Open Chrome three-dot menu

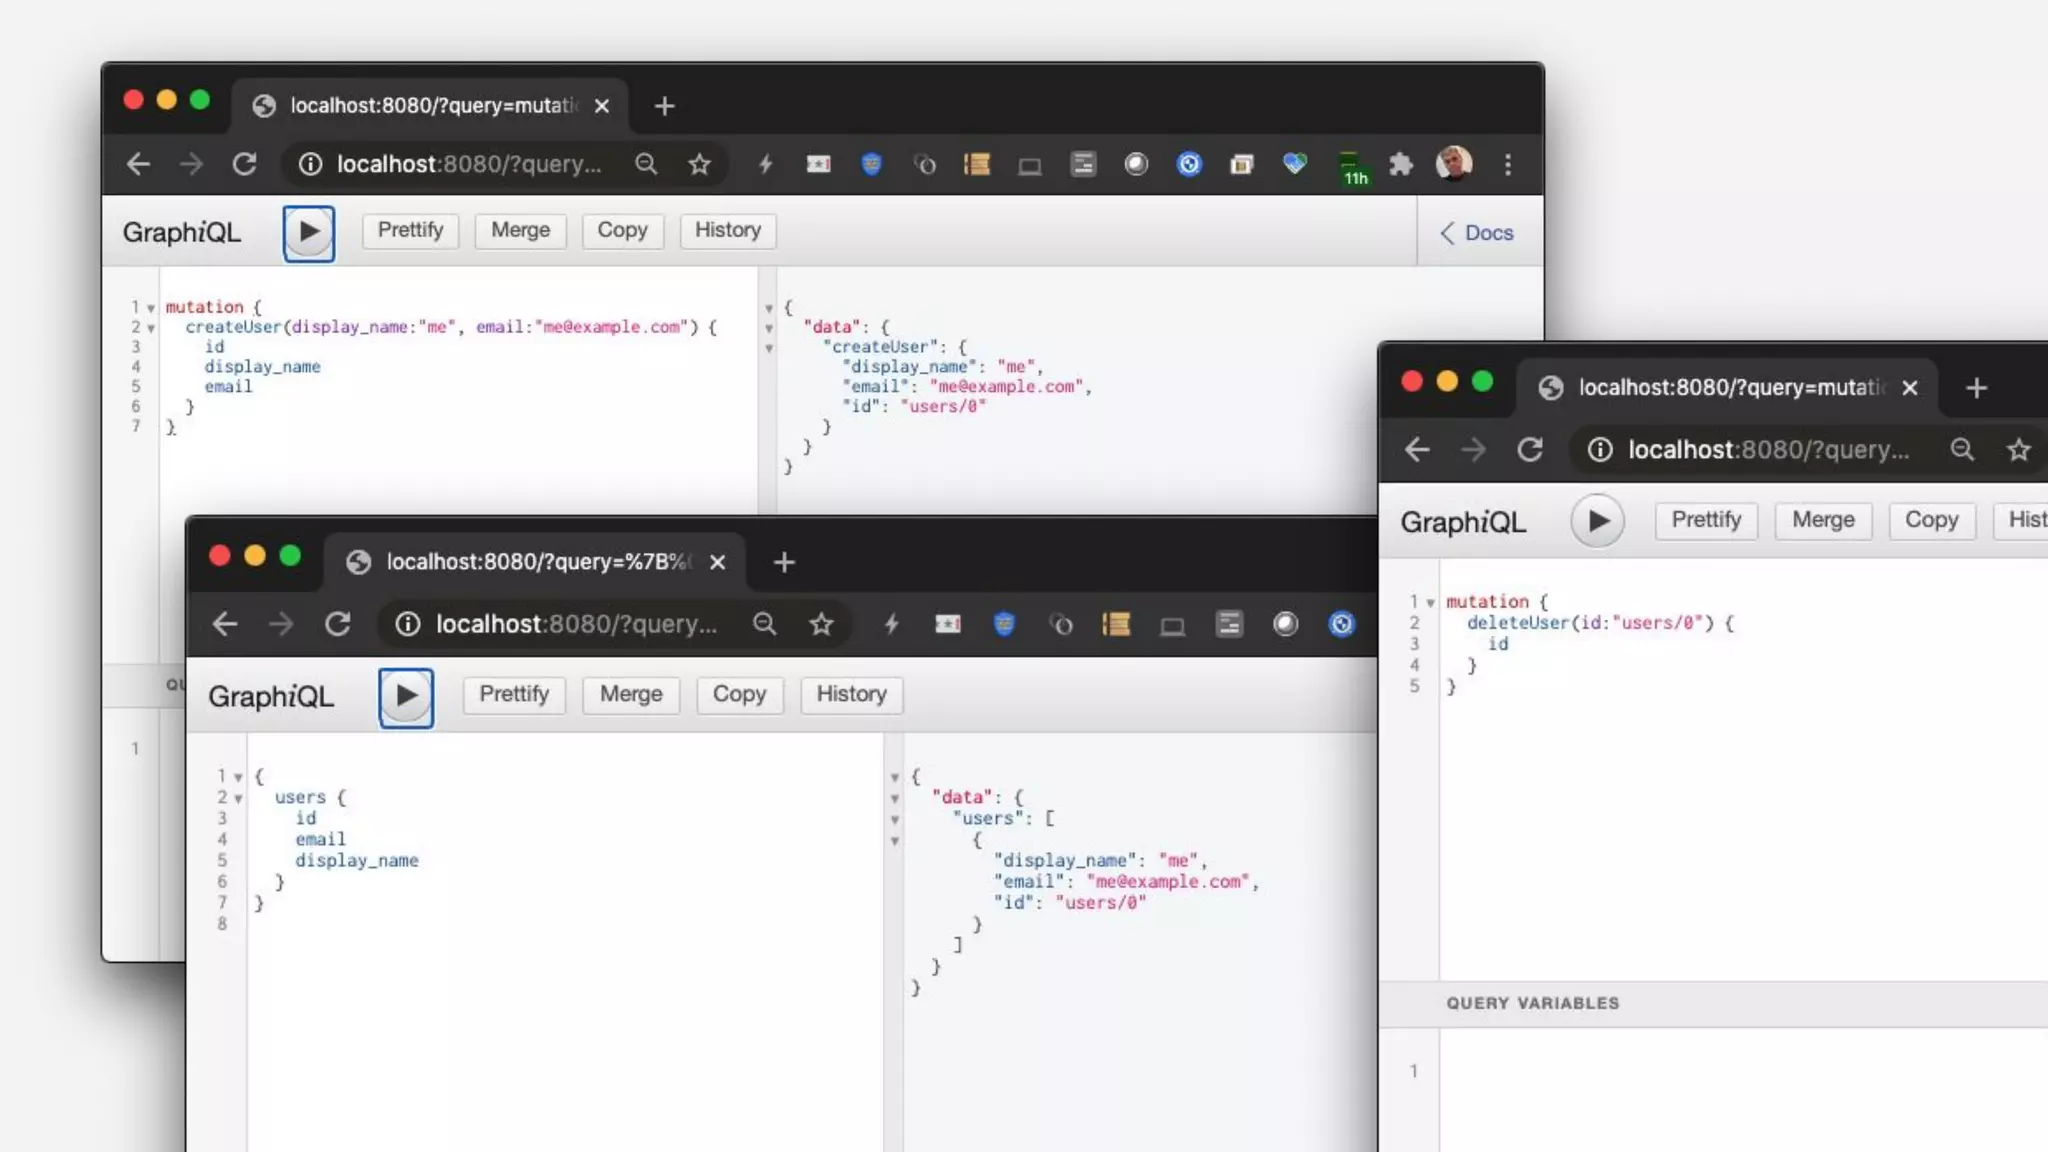[x=1507, y=164]
